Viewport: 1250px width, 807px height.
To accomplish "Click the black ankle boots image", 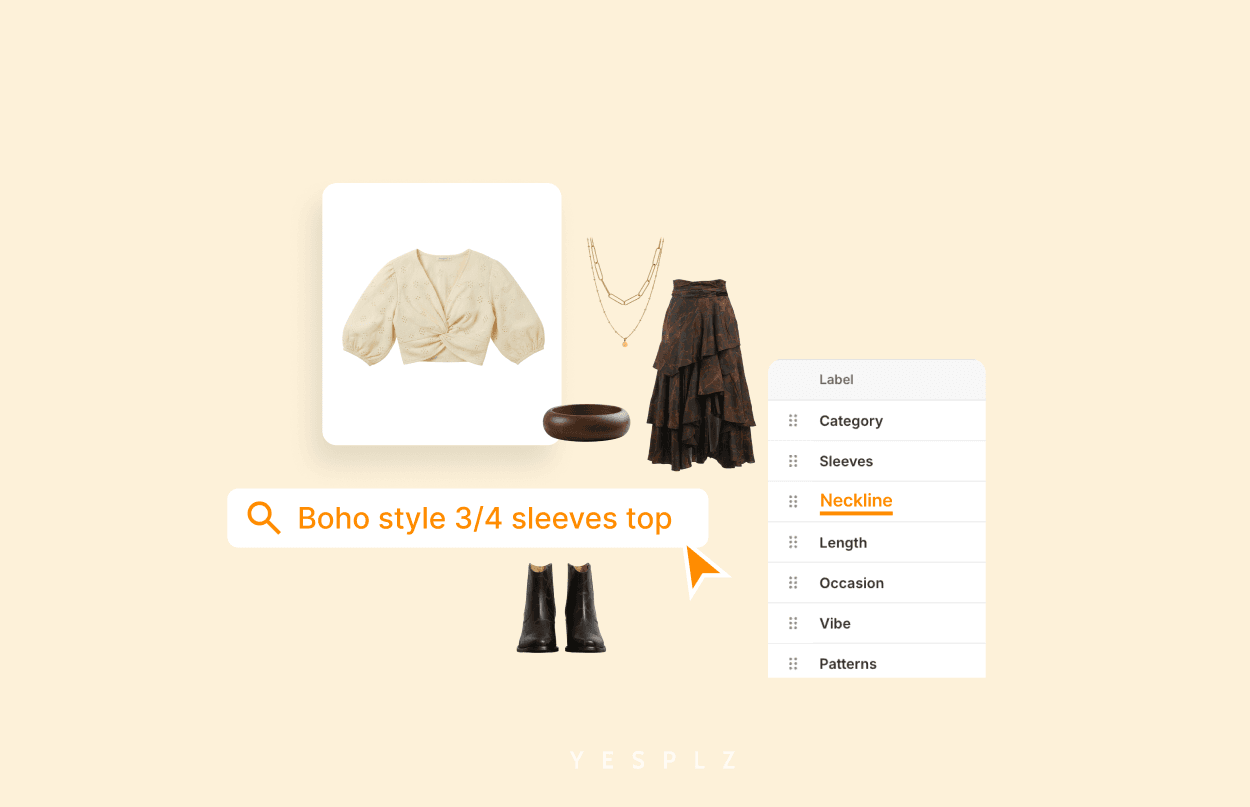I will point(562,608).
